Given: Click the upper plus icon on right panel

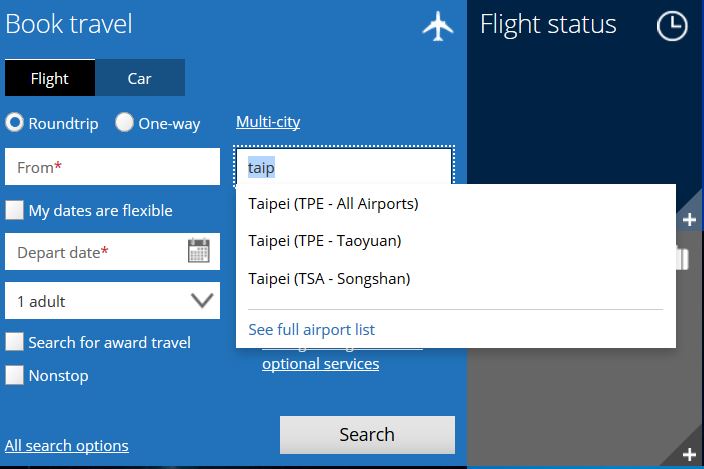Looking at the screenshot, I should pyautogui.click(x=689, y=219).
